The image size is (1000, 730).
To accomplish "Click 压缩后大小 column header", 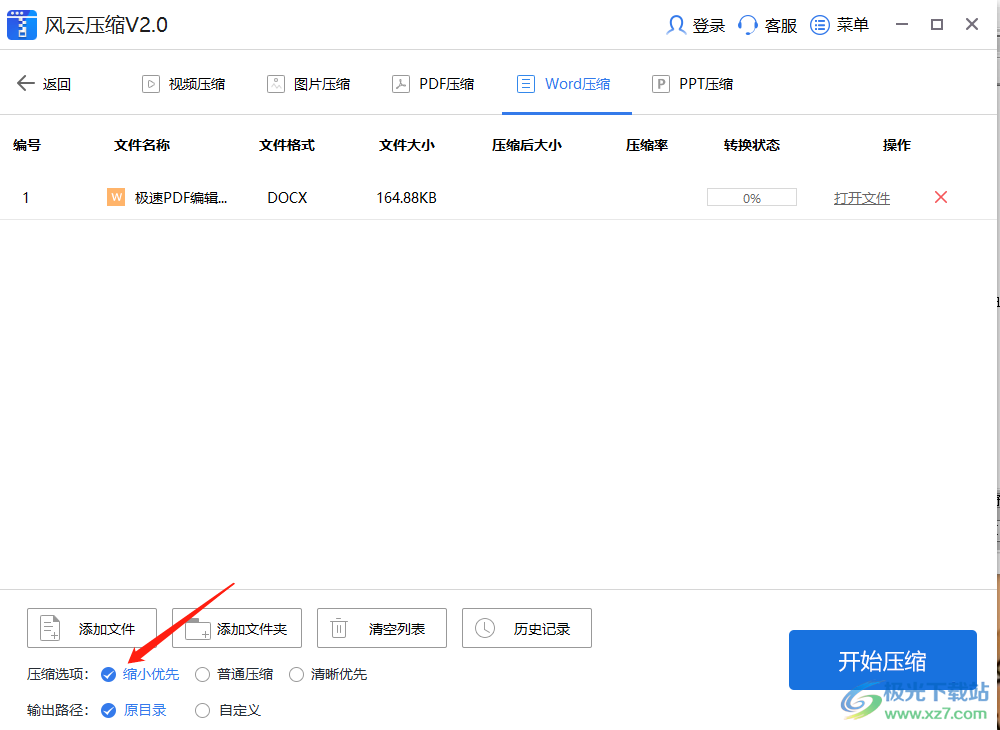I will tap(527, 145).
